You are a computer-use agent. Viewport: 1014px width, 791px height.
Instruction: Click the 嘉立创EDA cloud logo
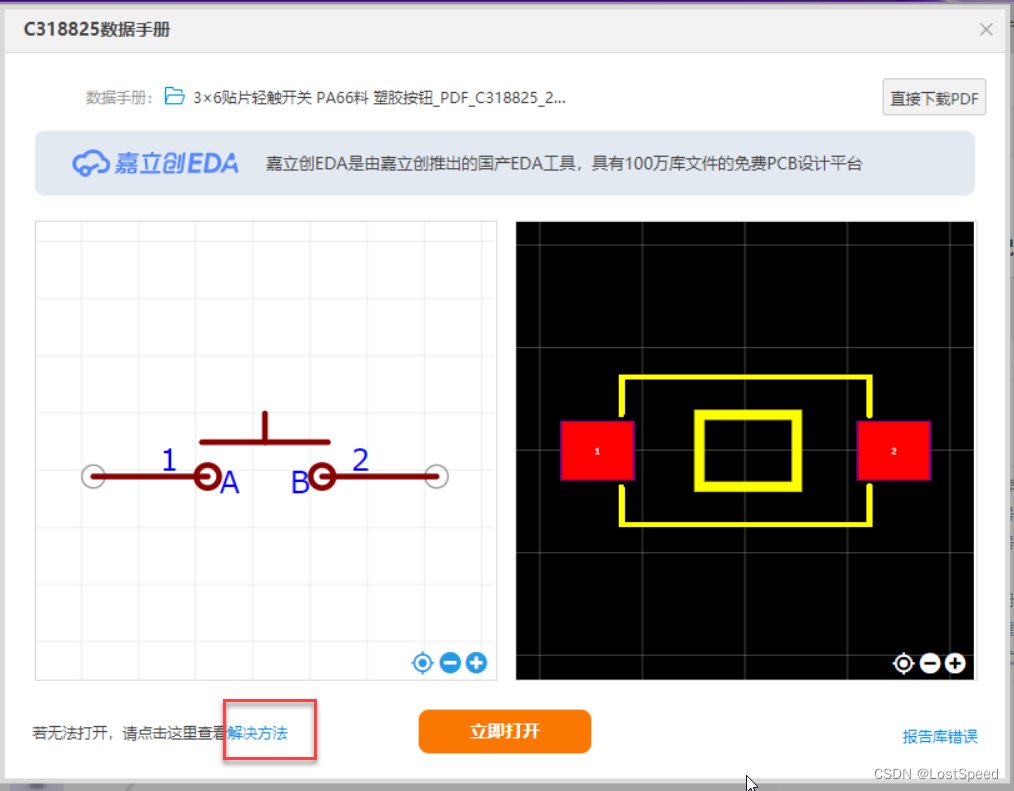tap(155, 163)
